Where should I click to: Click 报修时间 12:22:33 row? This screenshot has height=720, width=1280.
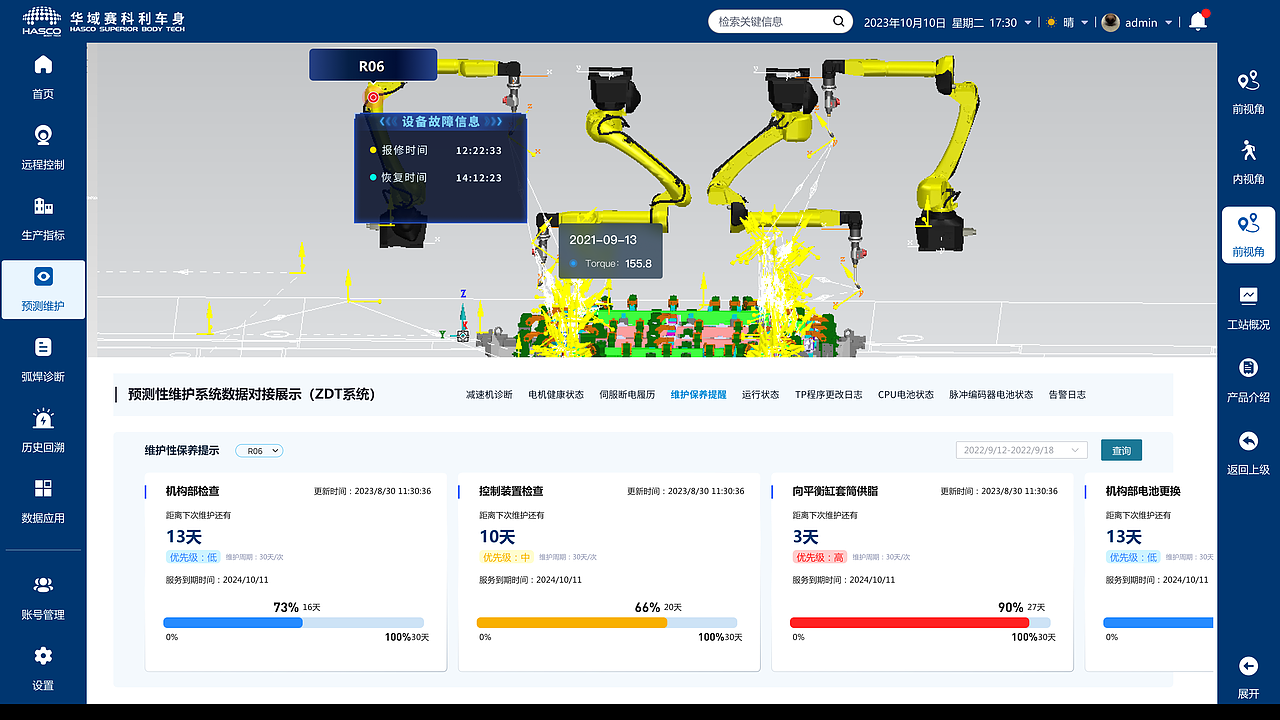[x=436, y=150]
